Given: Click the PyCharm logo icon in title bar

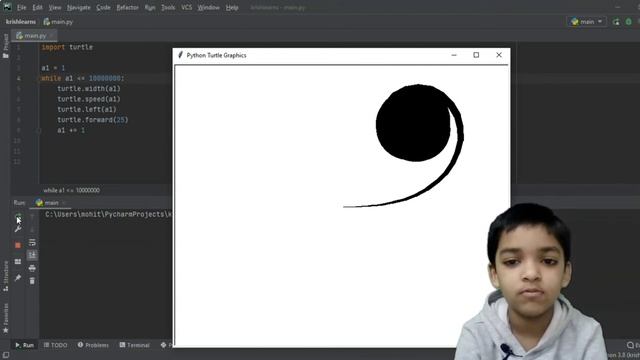Looking at the screenshot, I should point(7,7).
